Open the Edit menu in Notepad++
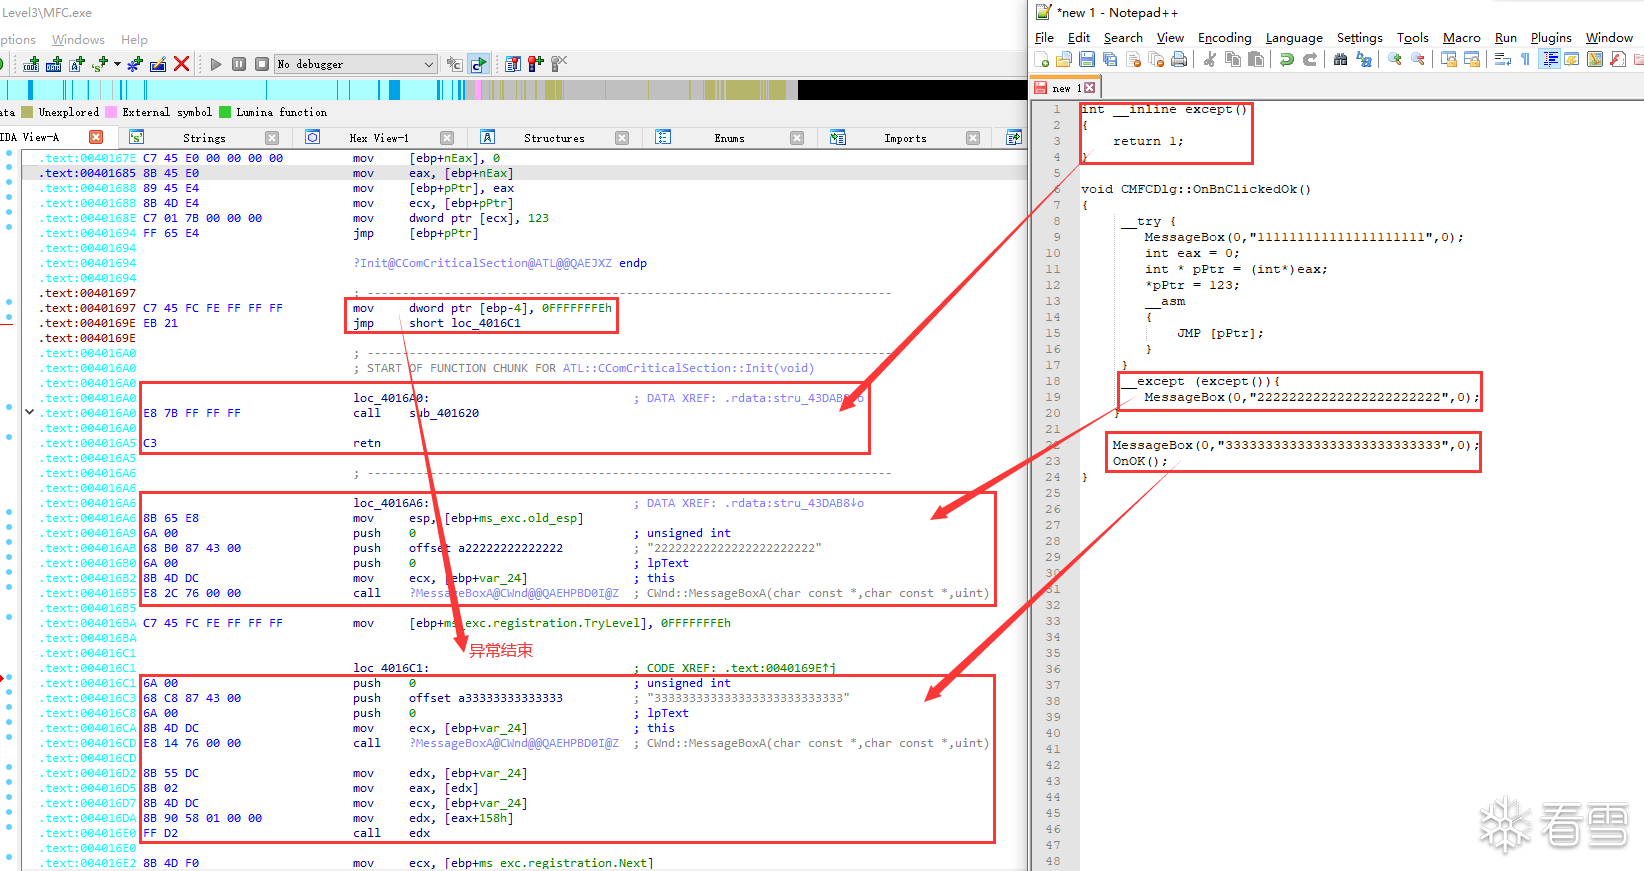This screenshot has width=1644, height=871. point(1079,38)
